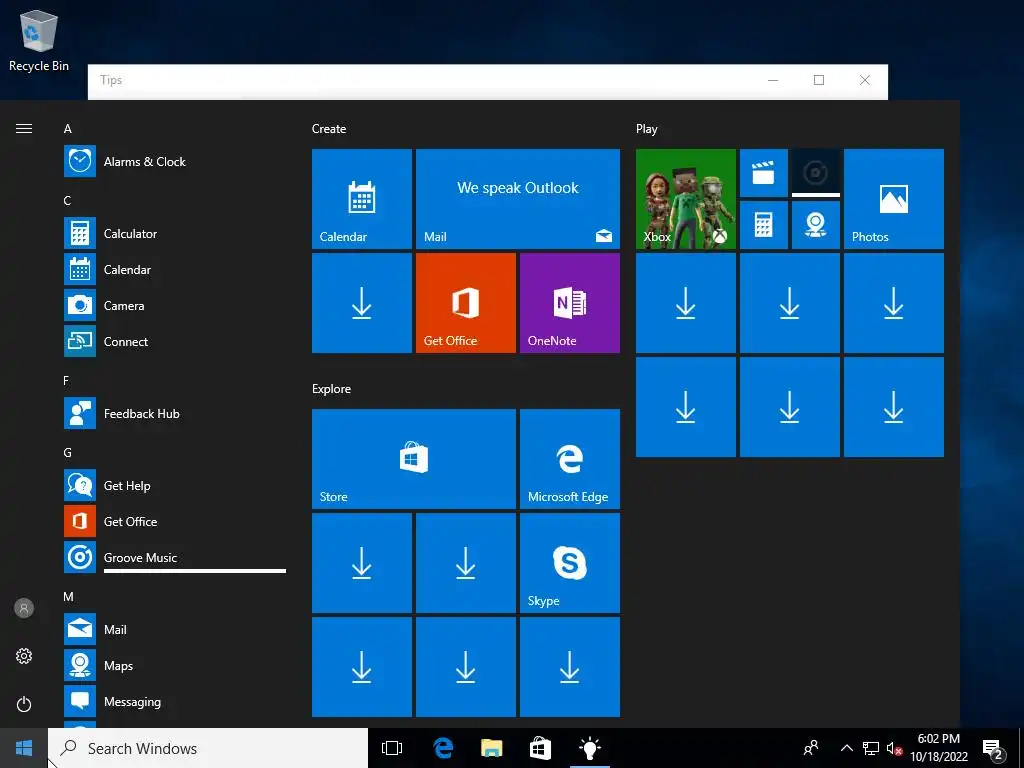Image resolution: width=1024 pixels, height=768 pixels.
Task: Click the Power button in Start sidebar
Action: click(x=24, y=704)
